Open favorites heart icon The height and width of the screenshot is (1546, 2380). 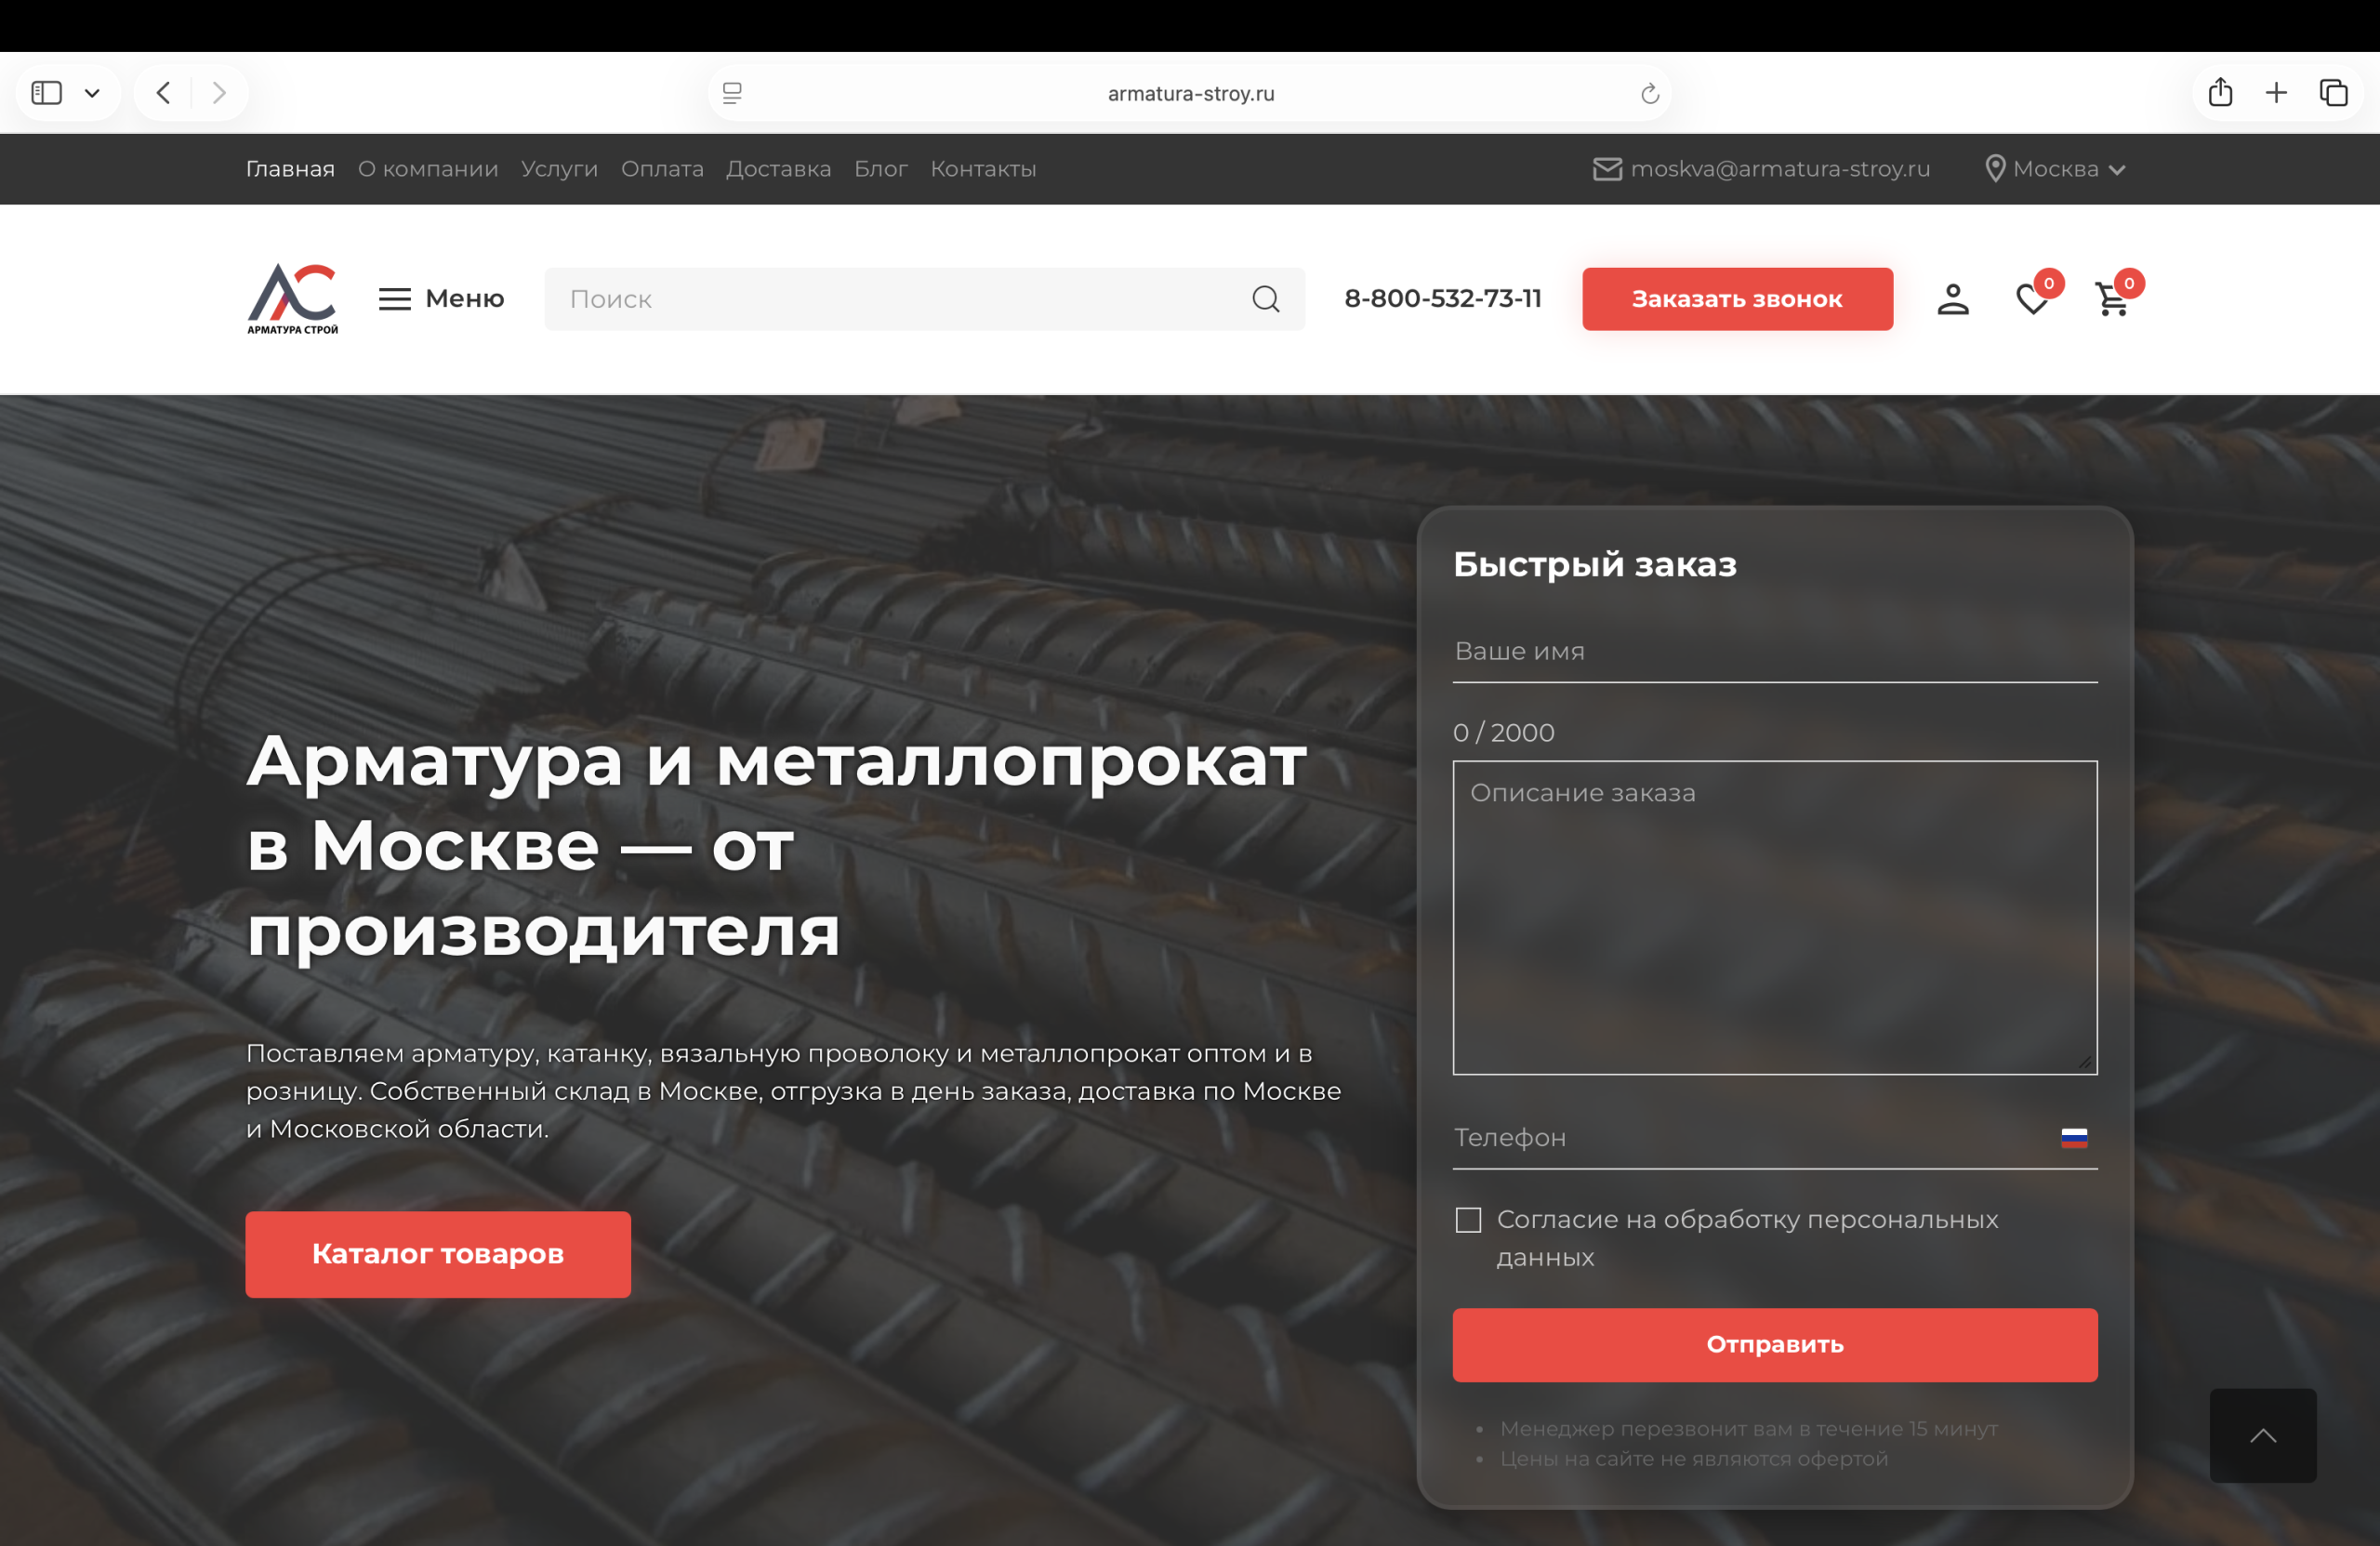[x=2031, y=299]
